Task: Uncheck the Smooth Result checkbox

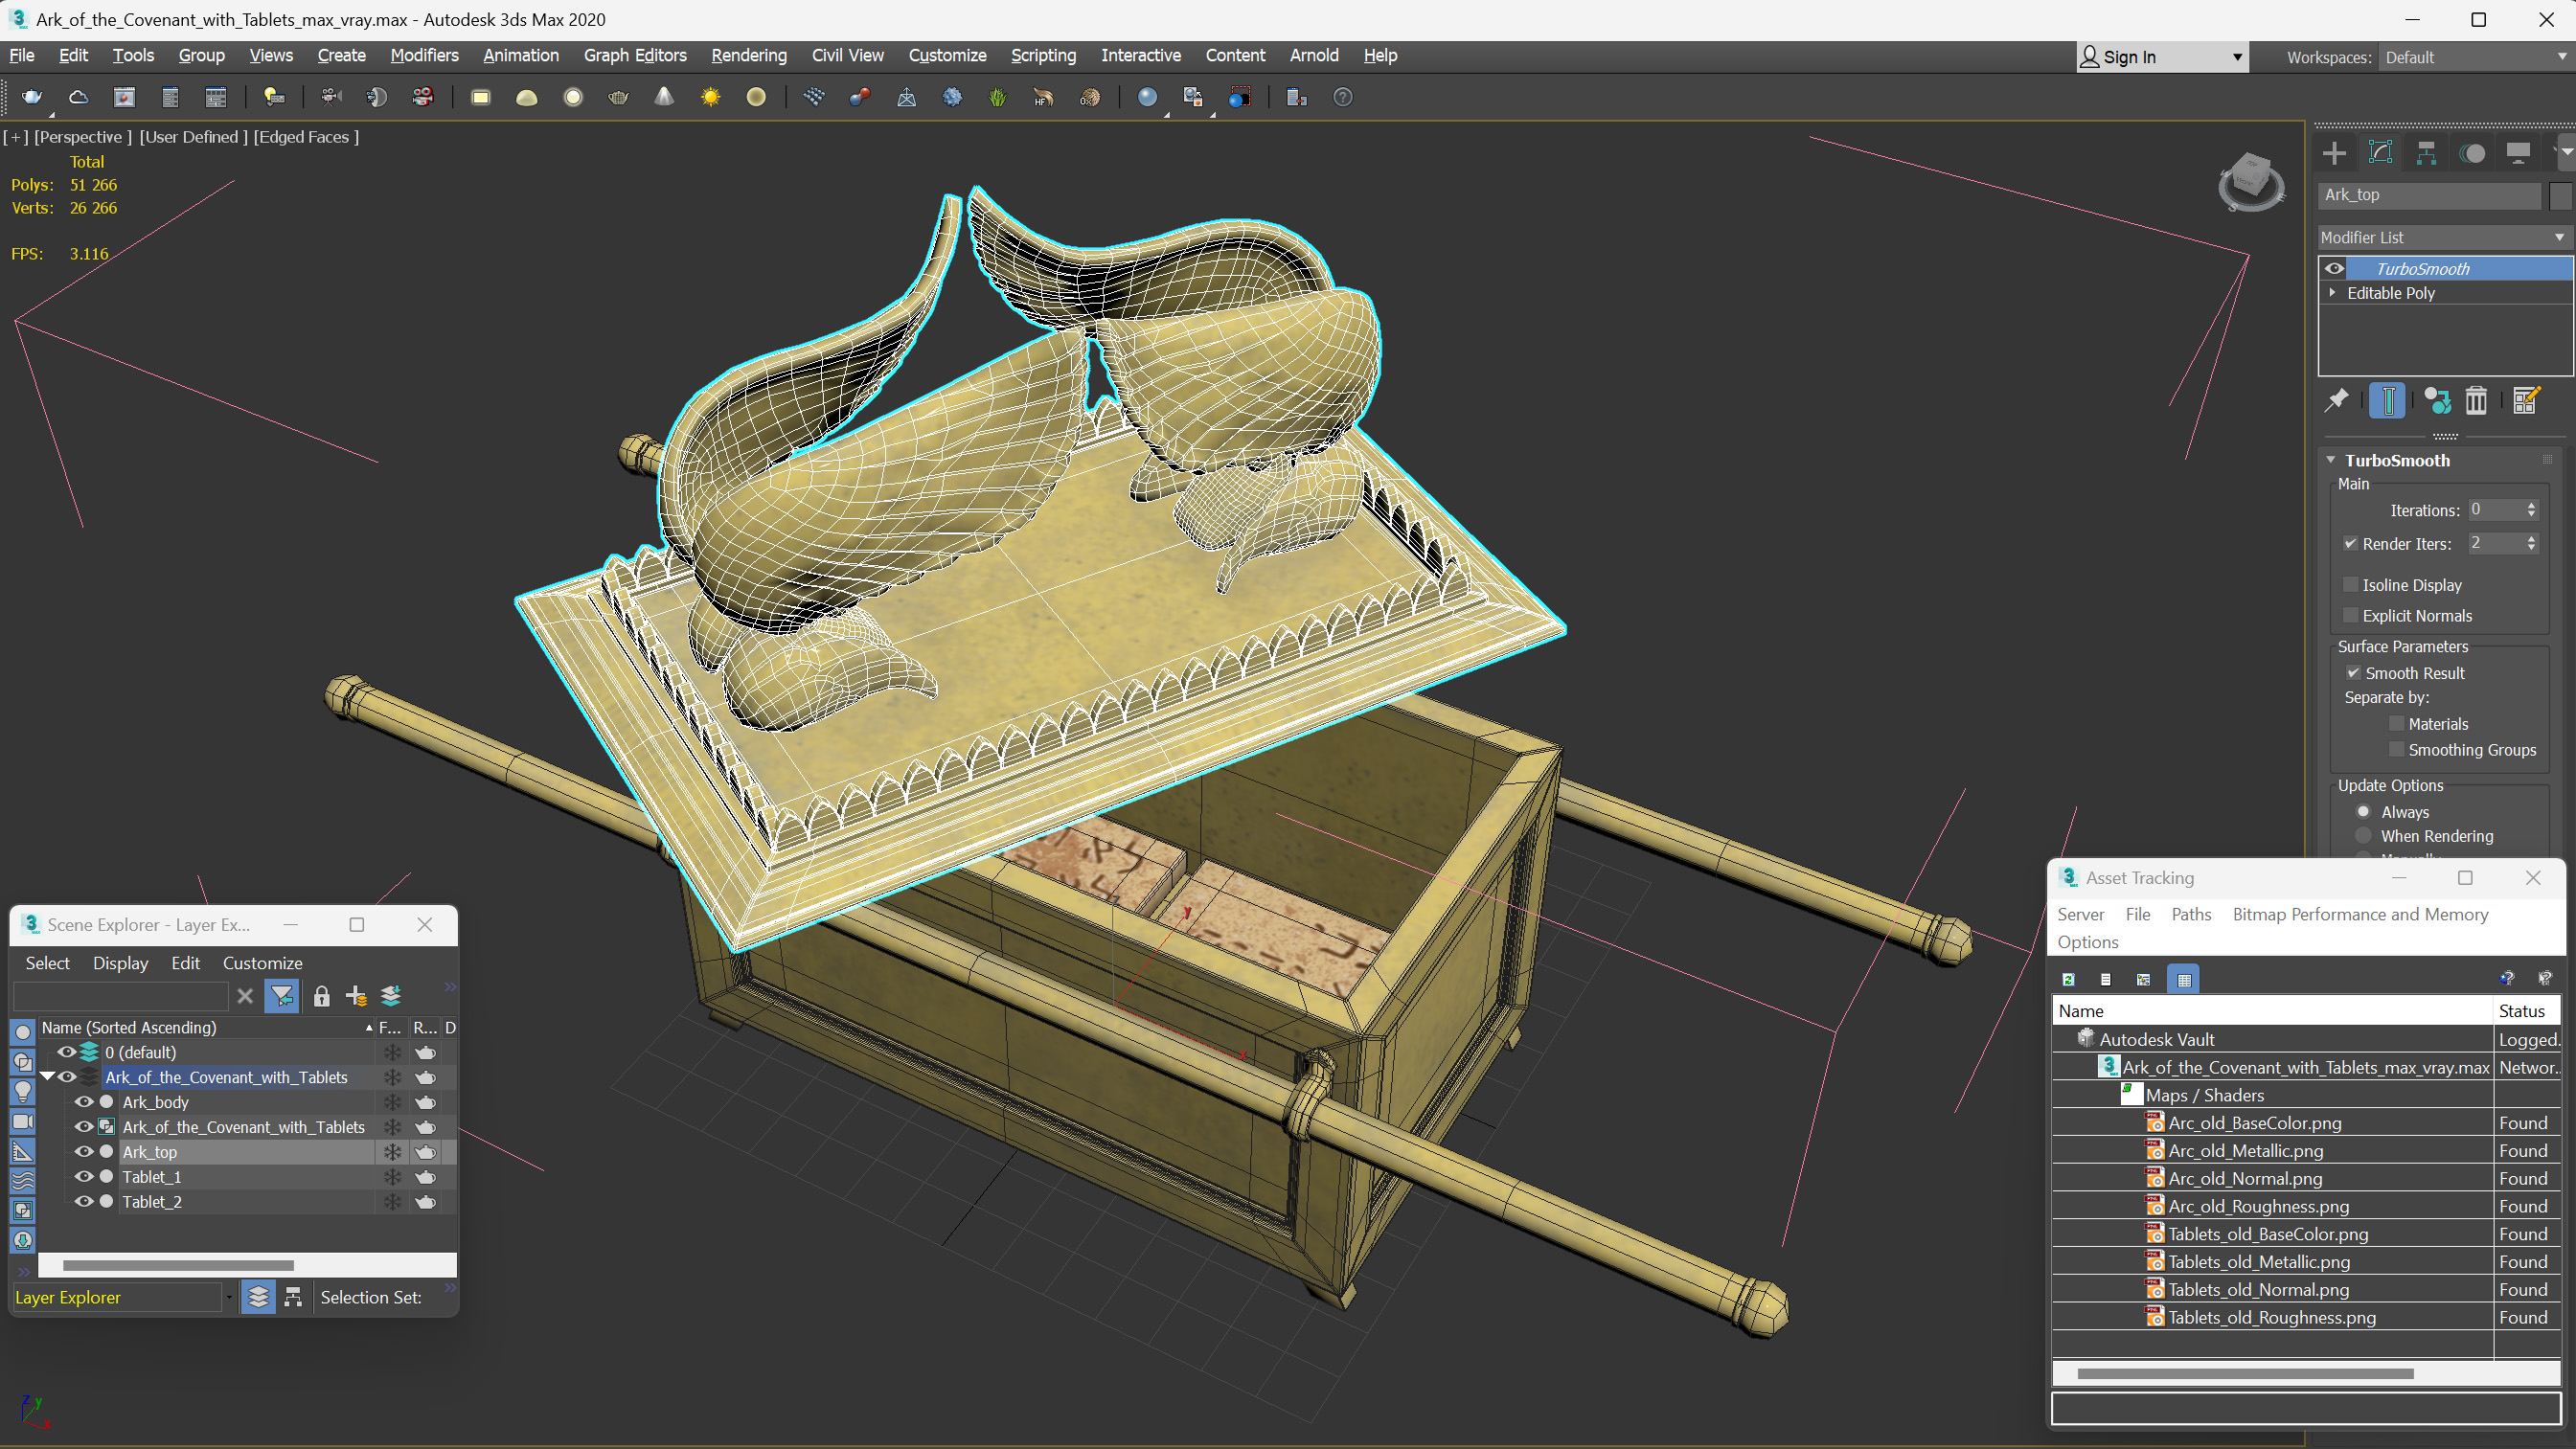Action: pos(2353,673)
